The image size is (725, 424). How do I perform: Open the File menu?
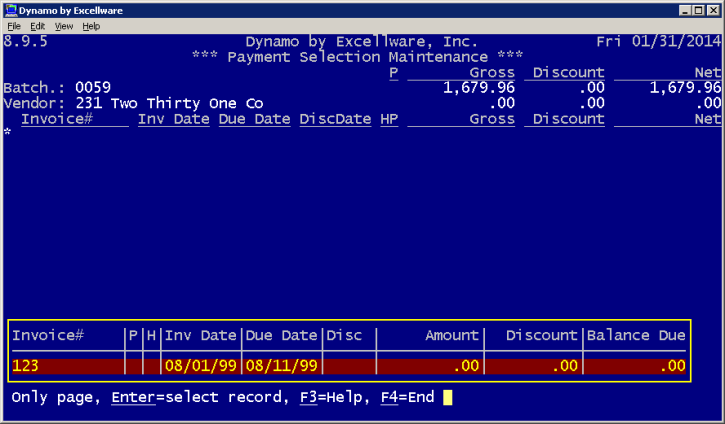[x=14, y=26]
